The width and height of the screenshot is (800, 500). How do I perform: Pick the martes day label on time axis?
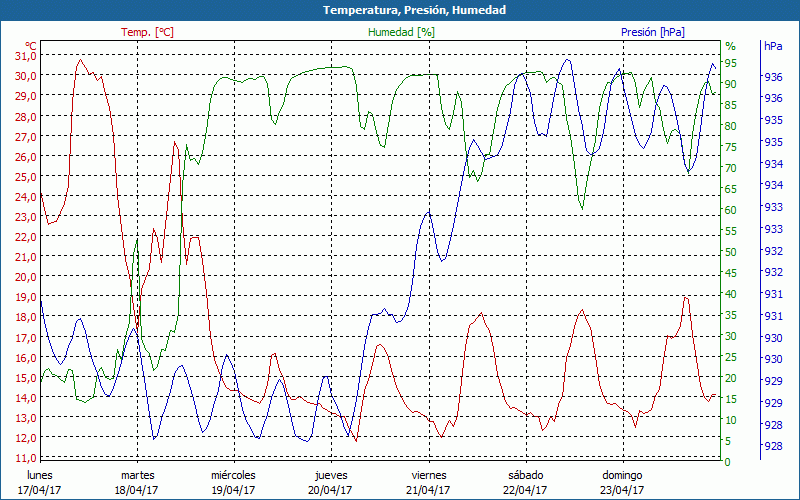[137, 475]
